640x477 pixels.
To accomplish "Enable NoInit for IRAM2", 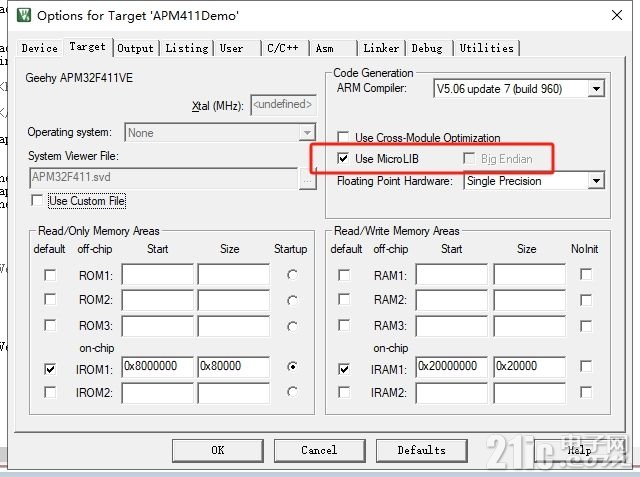I will [x=586, y=393].
